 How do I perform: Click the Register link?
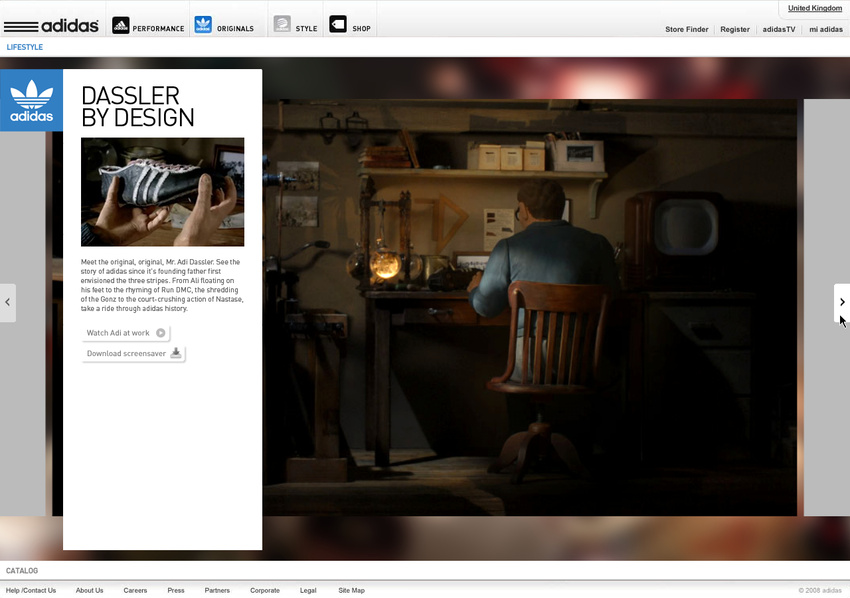click(735, 29)
